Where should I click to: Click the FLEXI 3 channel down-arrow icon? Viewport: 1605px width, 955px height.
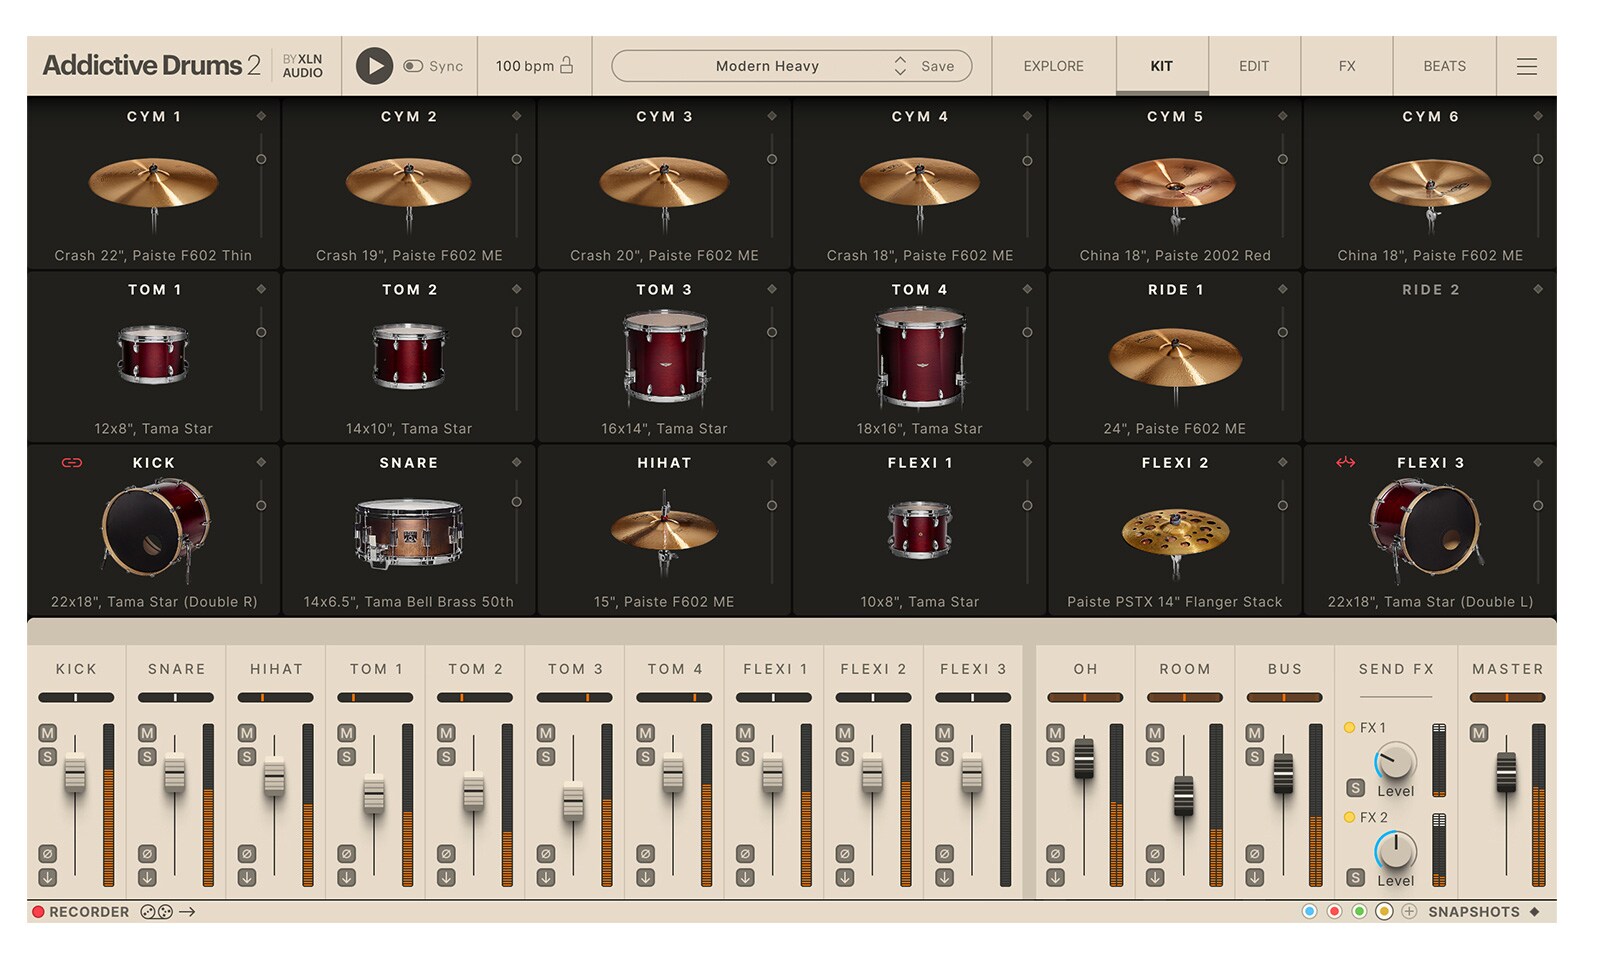pyautogui.click(x=945, y=878)
